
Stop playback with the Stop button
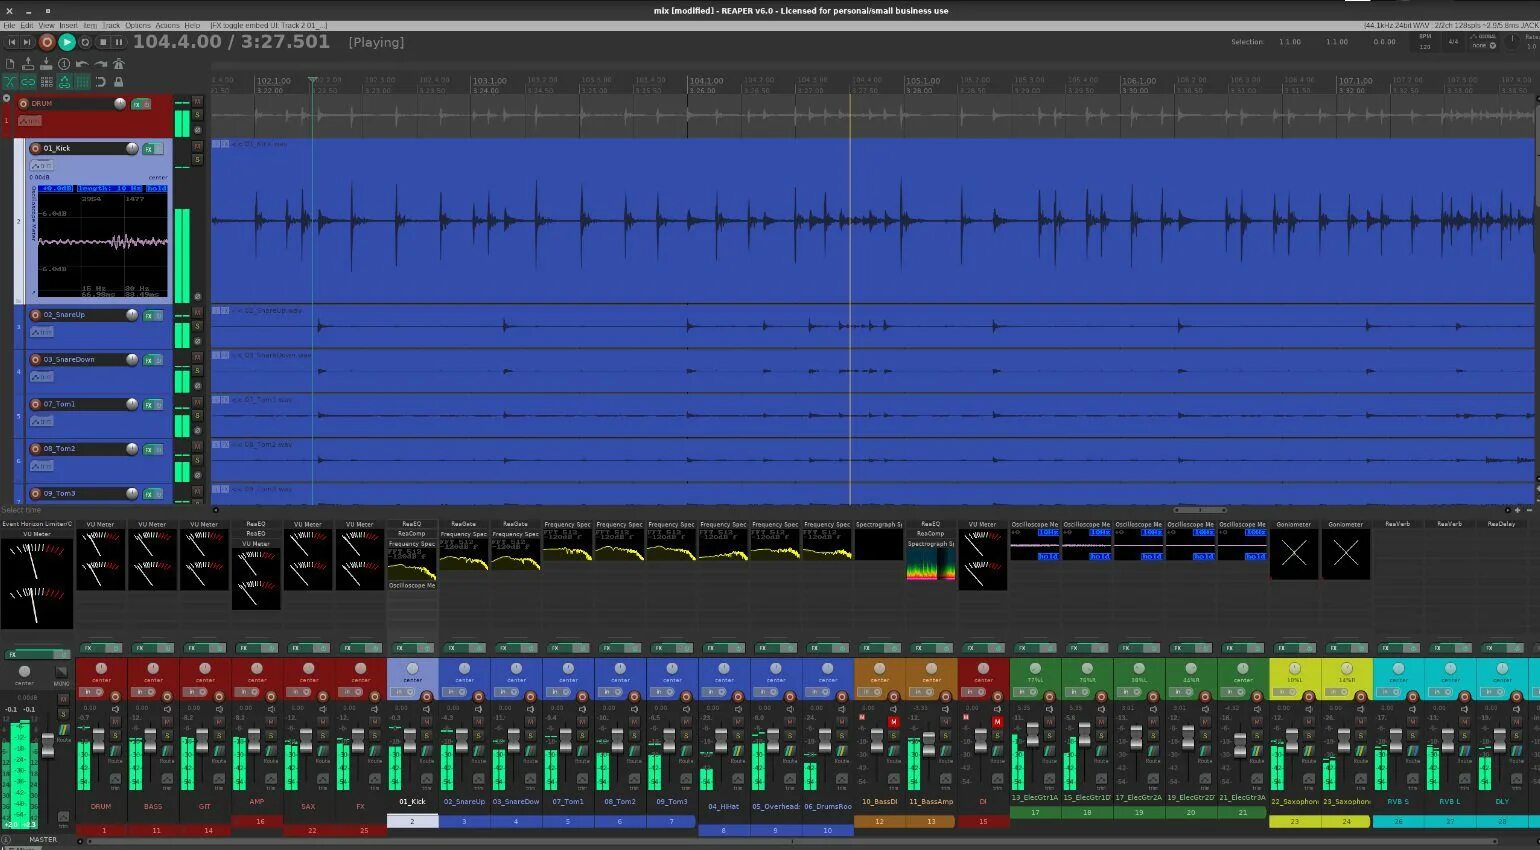103,42
